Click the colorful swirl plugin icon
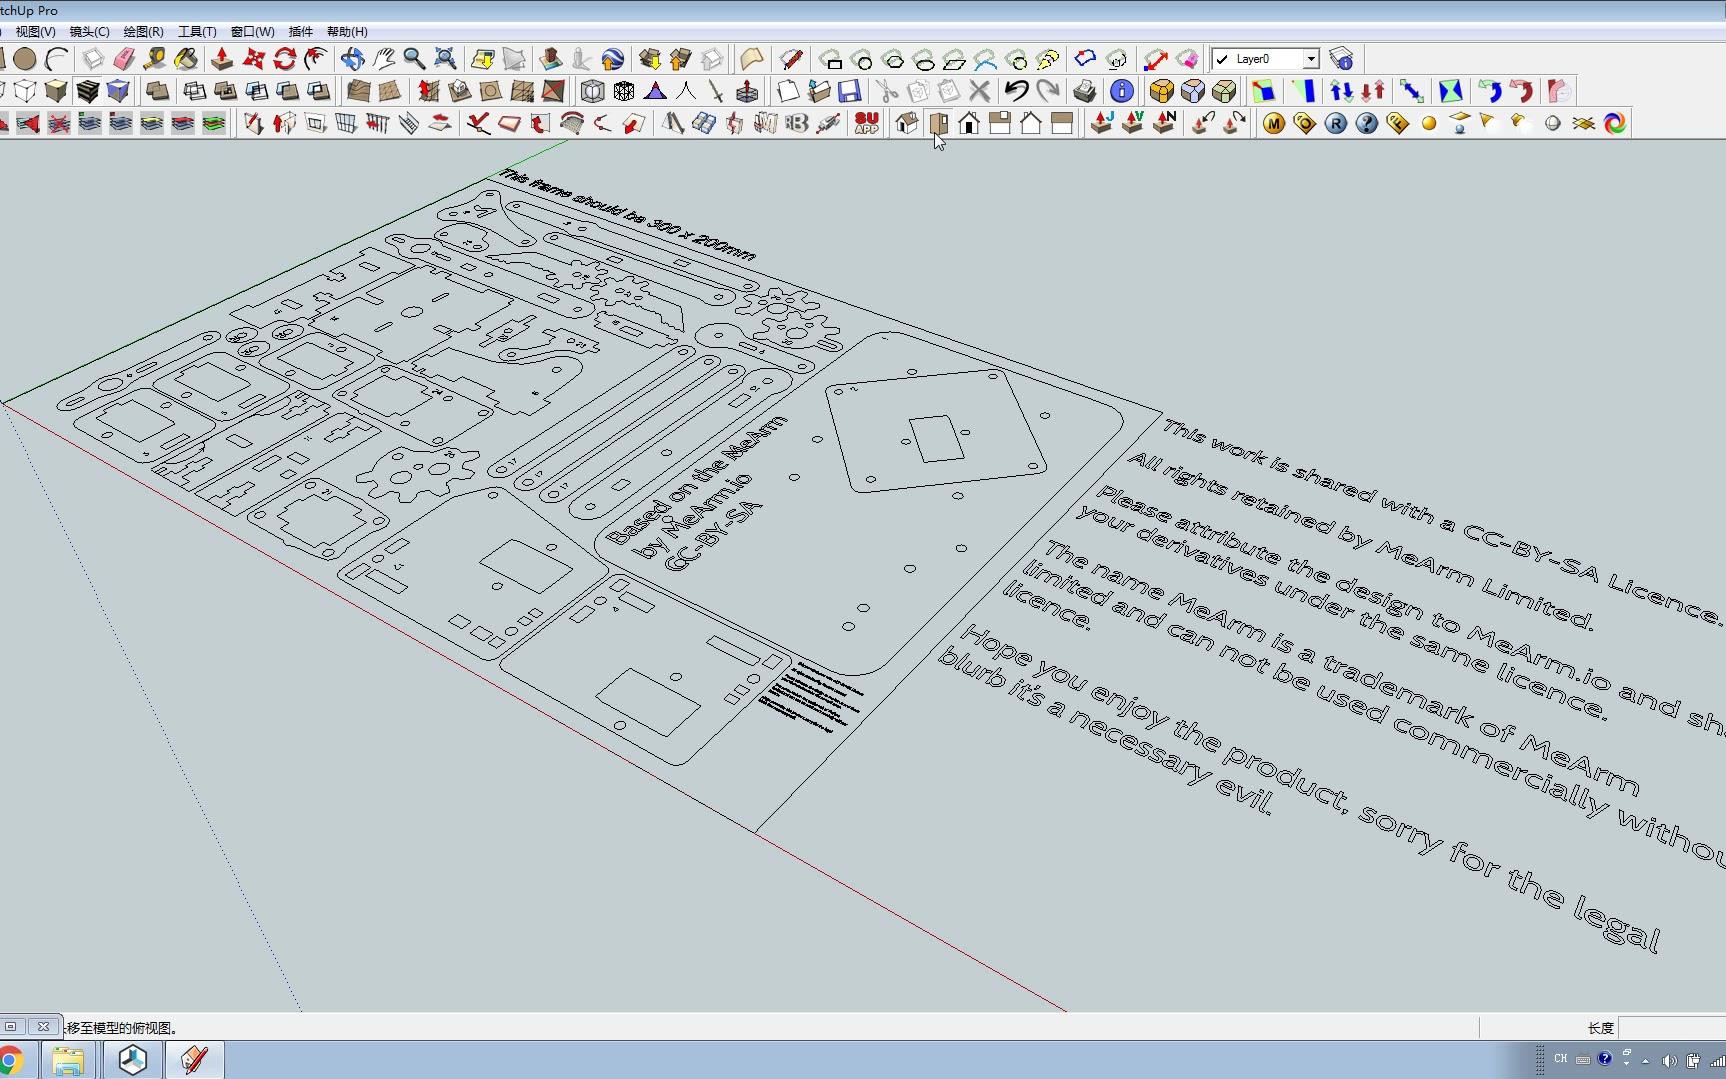This screenshot has width=1726, height=1079. [1615, 123]
